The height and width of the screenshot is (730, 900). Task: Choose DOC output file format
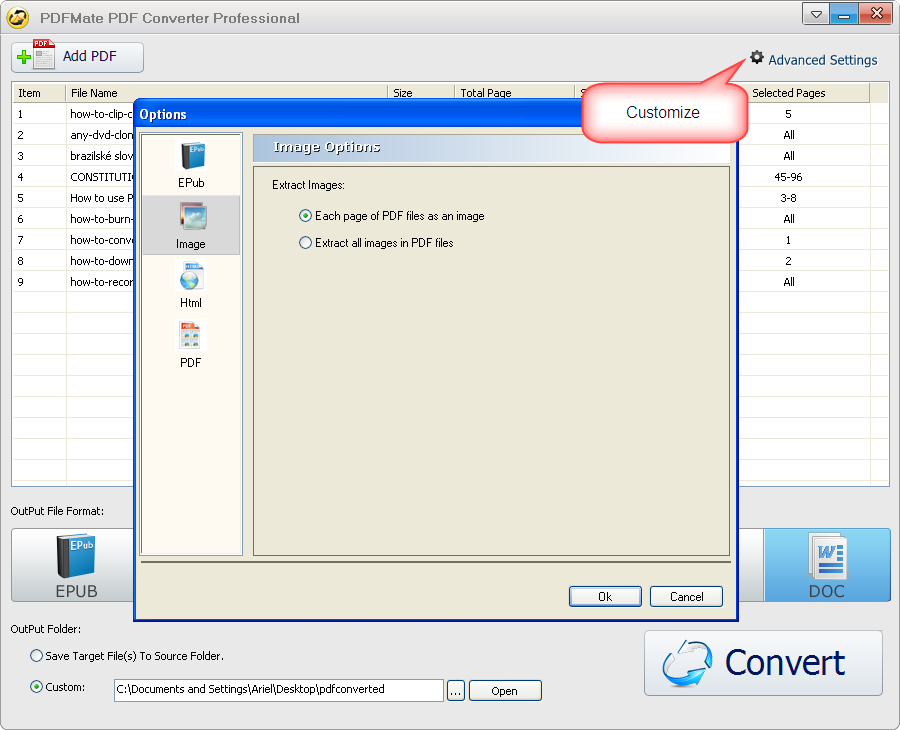pos(827,565)
